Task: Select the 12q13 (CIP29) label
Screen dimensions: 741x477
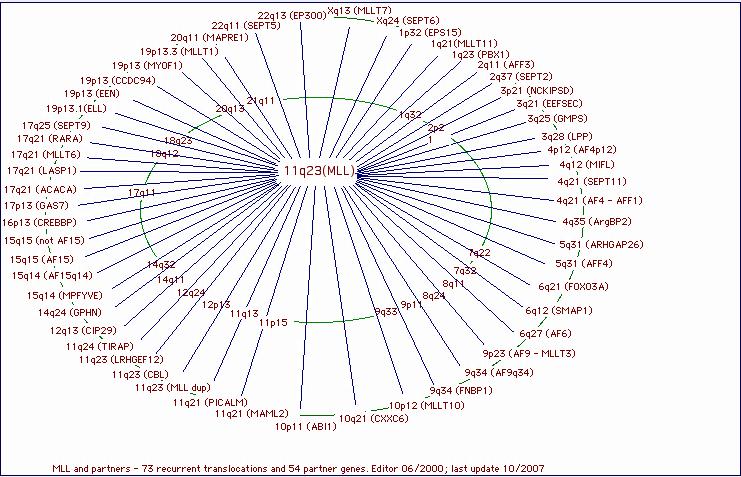Action: click(x=83, y=330)
